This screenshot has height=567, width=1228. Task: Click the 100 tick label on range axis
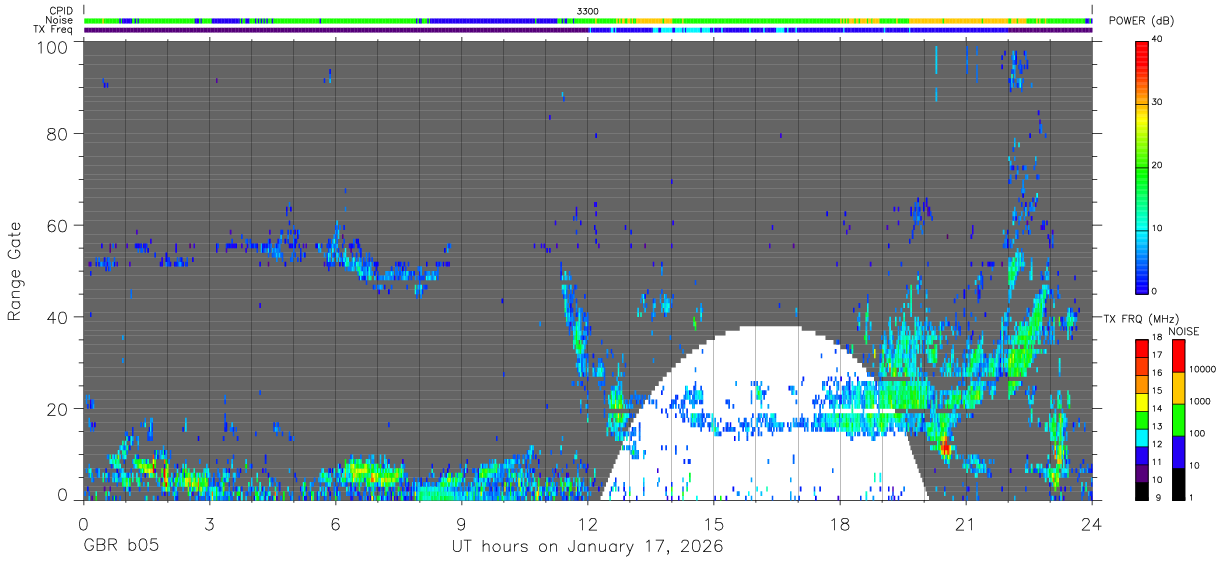click(x=52, y=47)
